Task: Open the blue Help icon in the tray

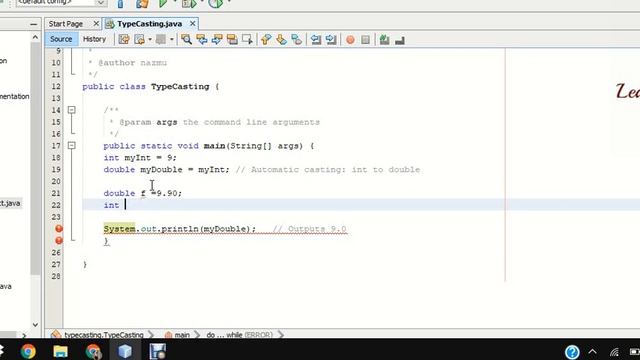Action: [572, 351]
